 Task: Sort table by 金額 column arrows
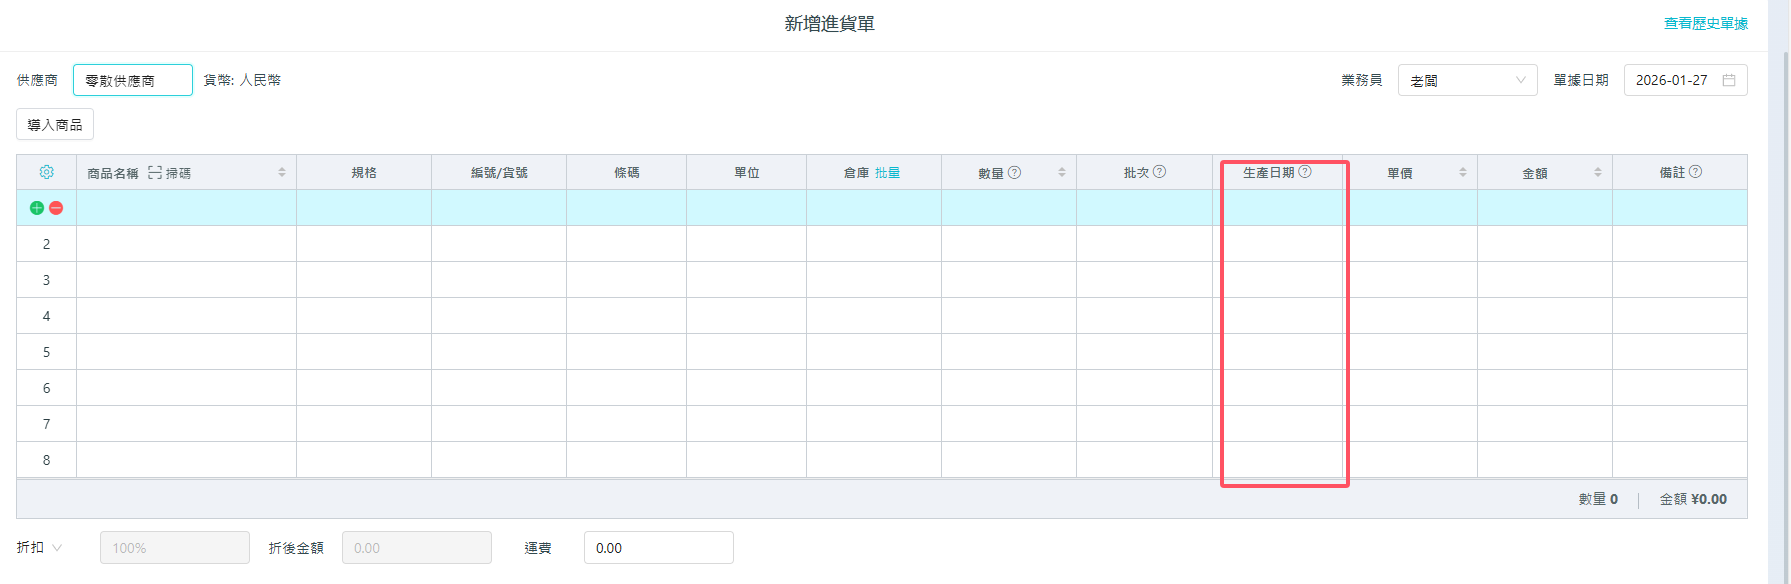[1597, 173]
